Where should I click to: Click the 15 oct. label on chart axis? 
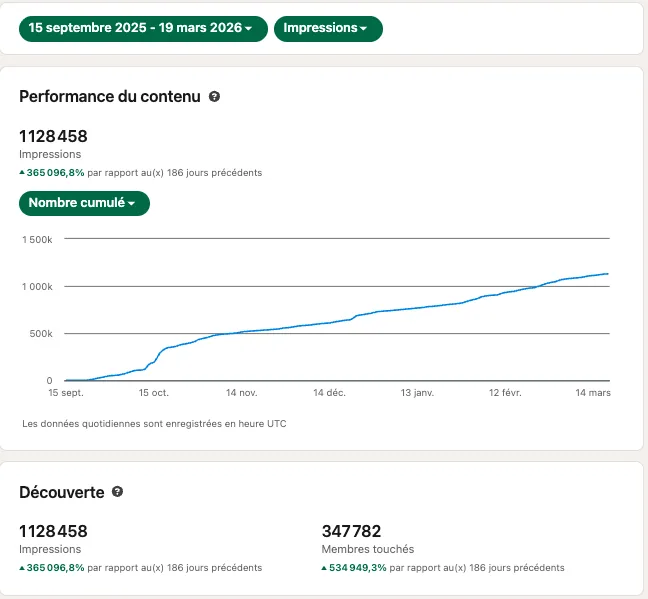point(154,393)
